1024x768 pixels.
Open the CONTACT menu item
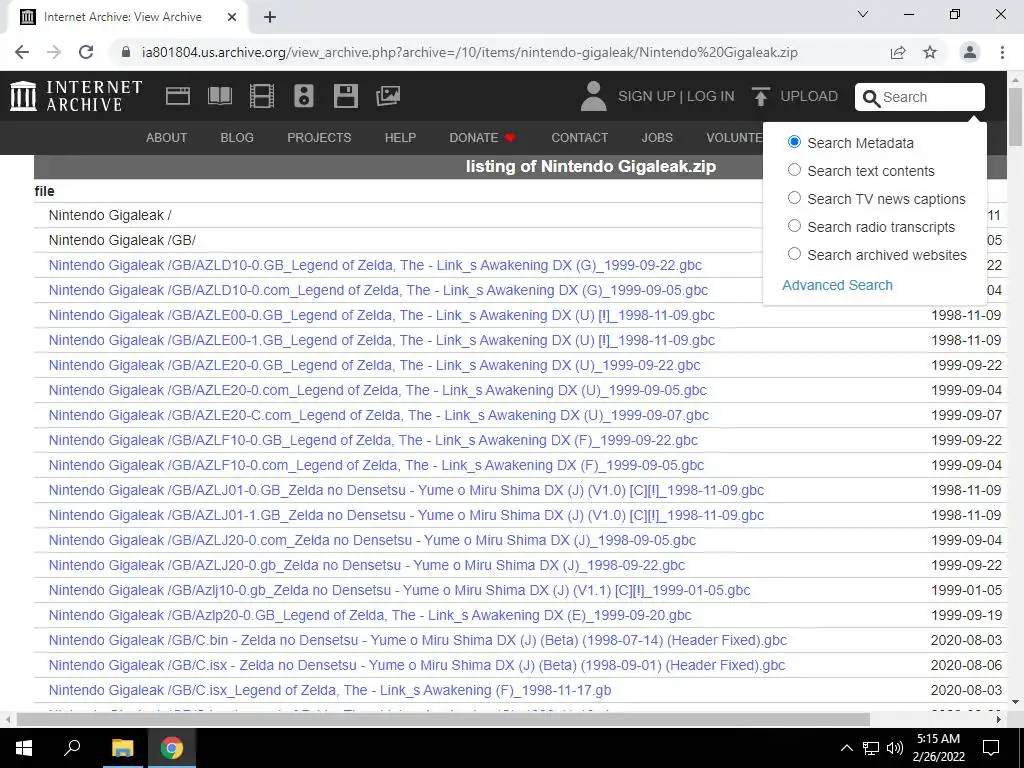point(579,138)
